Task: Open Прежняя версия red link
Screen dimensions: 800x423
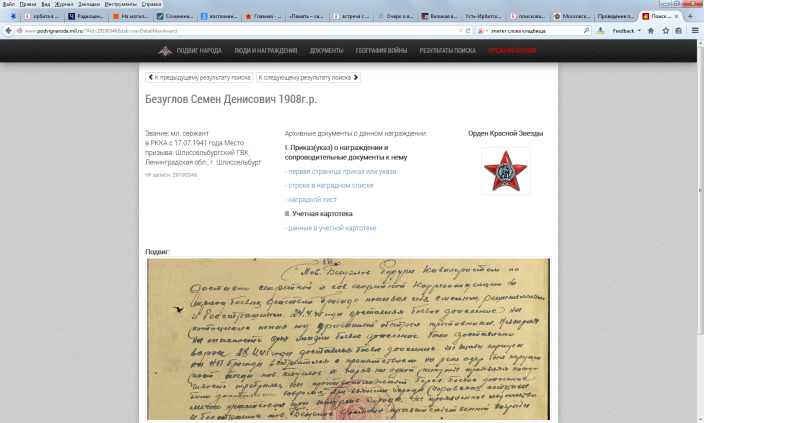Action: click(512, 51)
